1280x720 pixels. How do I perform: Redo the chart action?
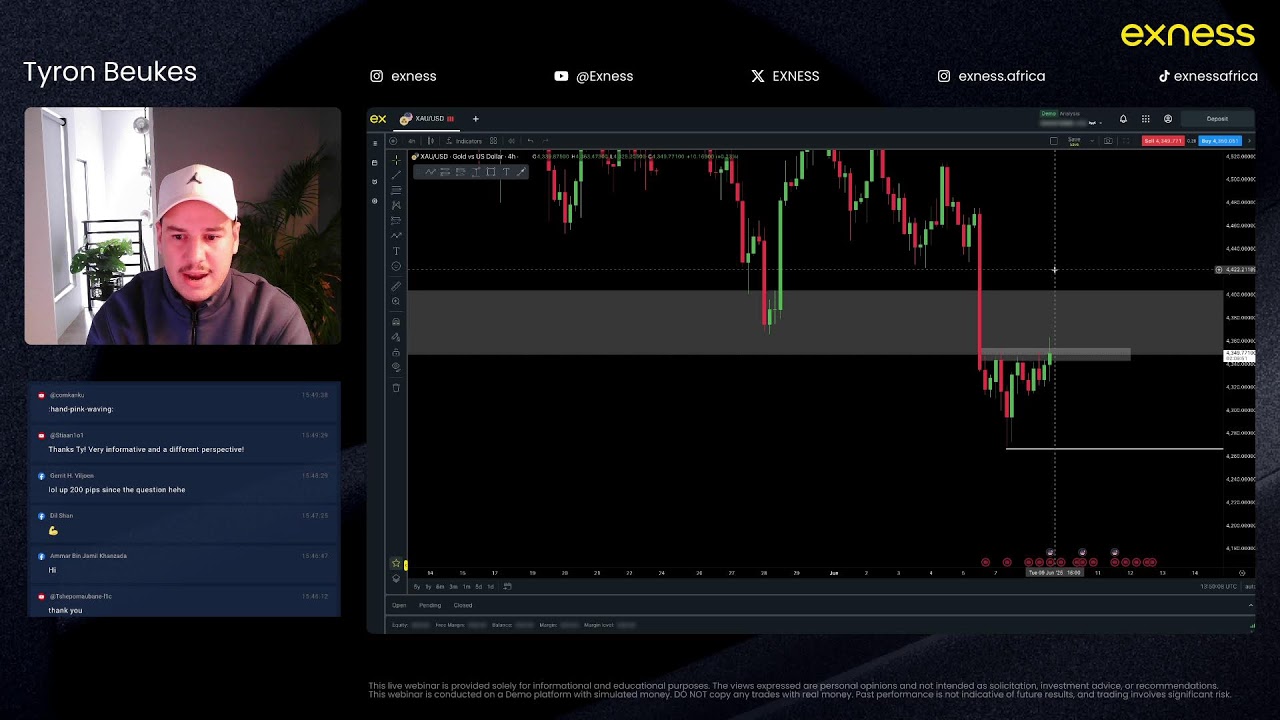[545, 141]
